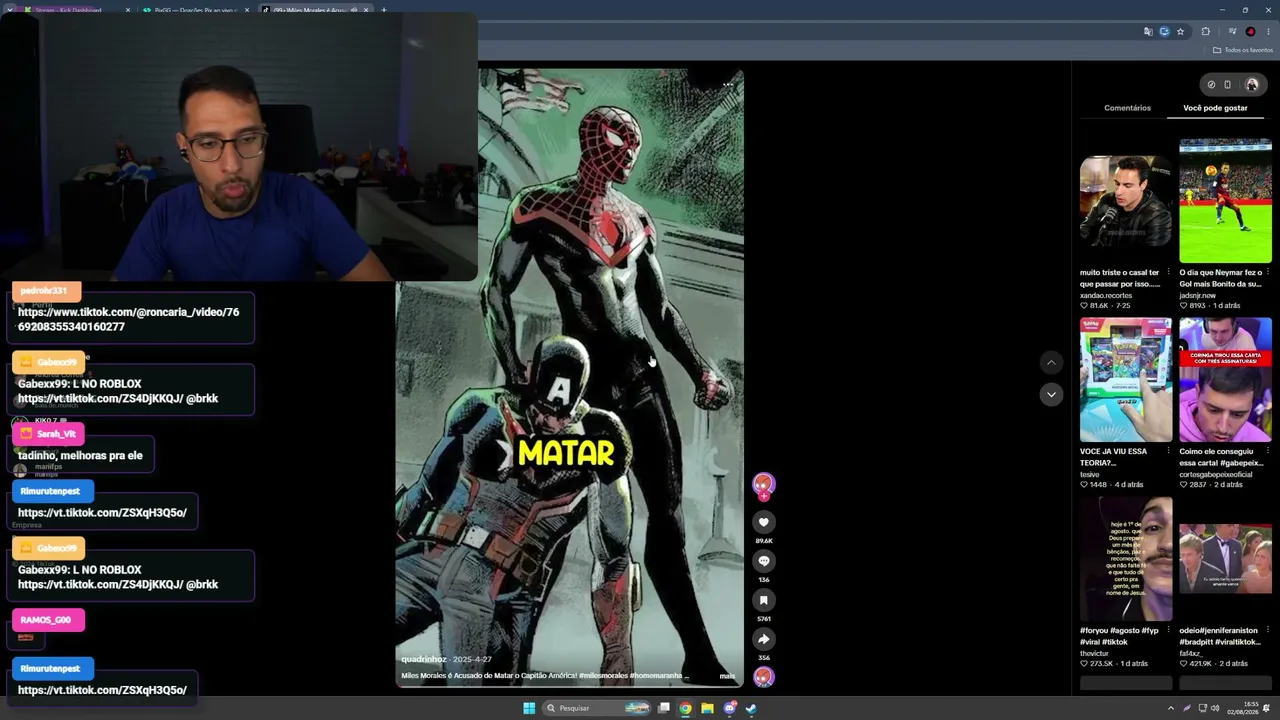Viewport: 1280px width, 720px height.
Task: Open the Windows Start menu
Action: [529, 708]
